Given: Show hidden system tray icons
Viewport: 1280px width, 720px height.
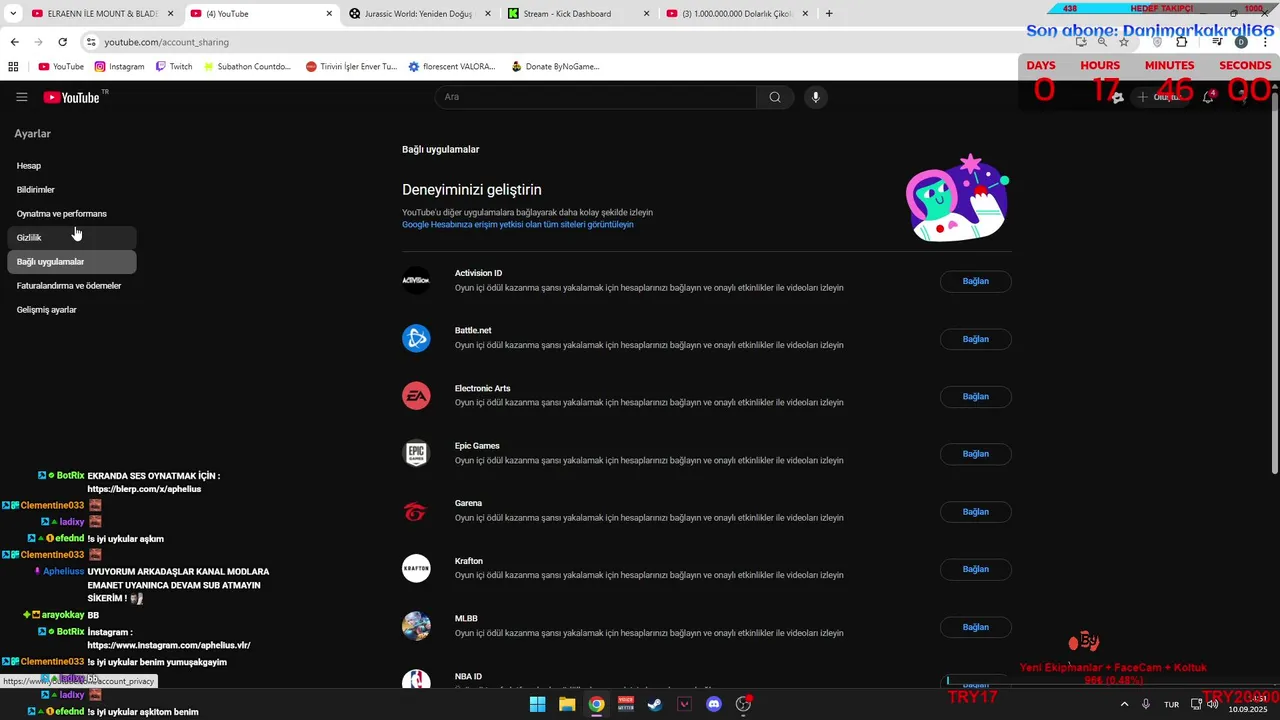Looking at the screenshot, I should point(1124,704).
